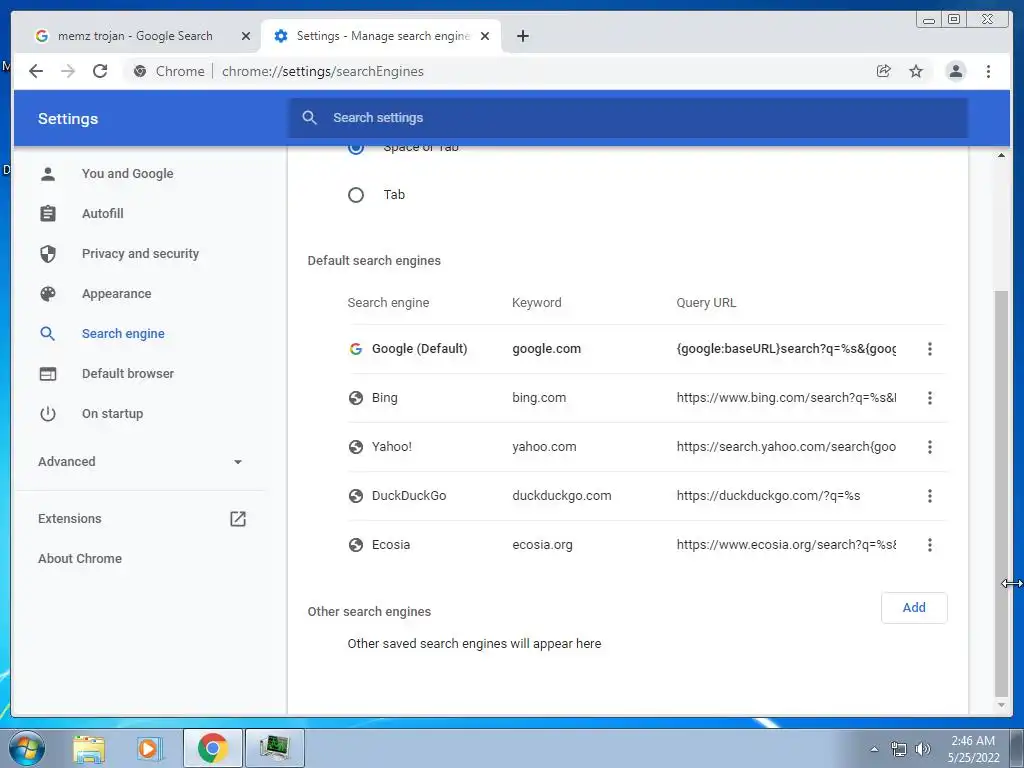Select the Settings - Manage search engines tab
This screenshot has width=1024, height=768.
coord(381,36)
